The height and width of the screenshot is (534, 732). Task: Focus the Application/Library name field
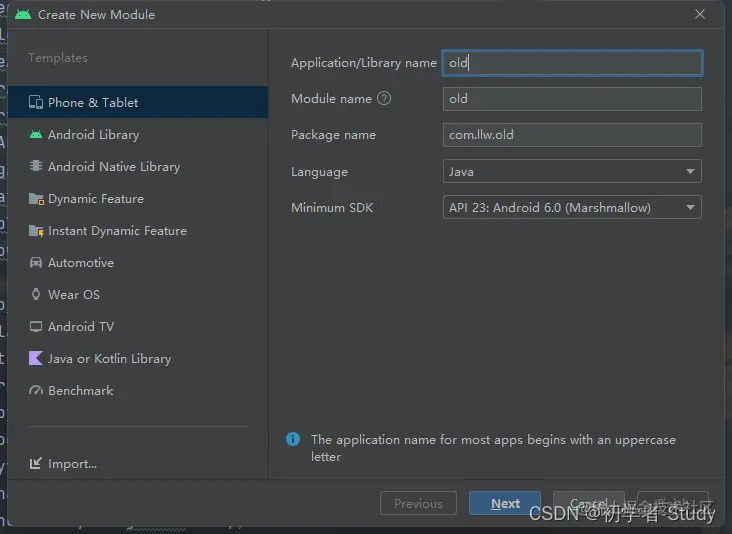click(x=572, y=63)
